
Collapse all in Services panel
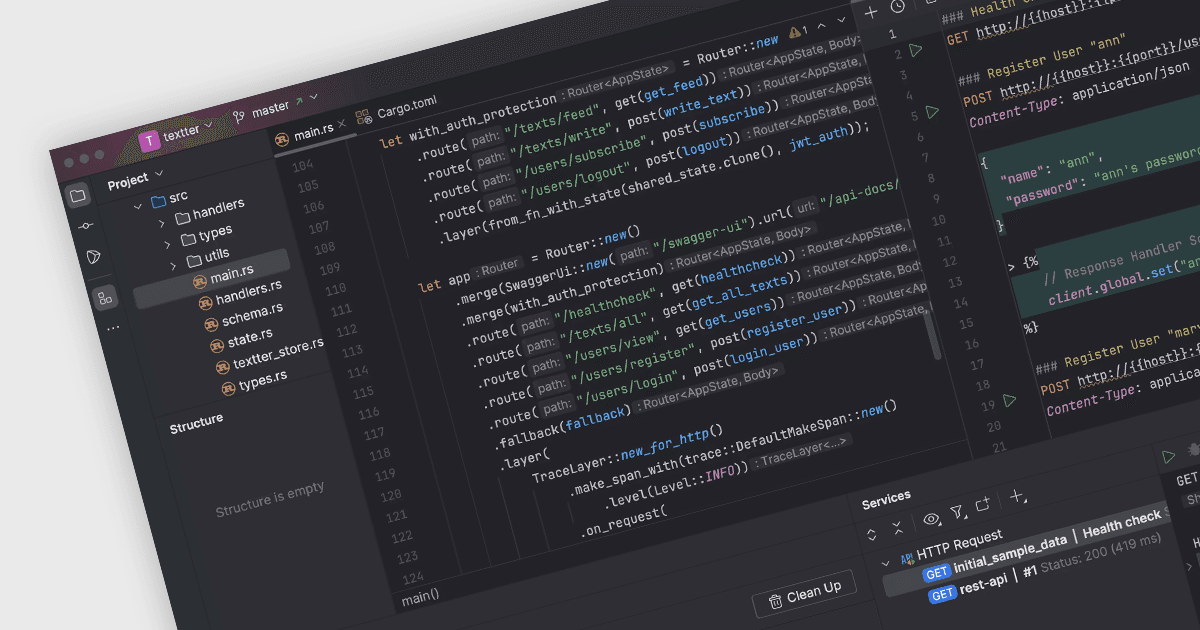coord(897,526)
